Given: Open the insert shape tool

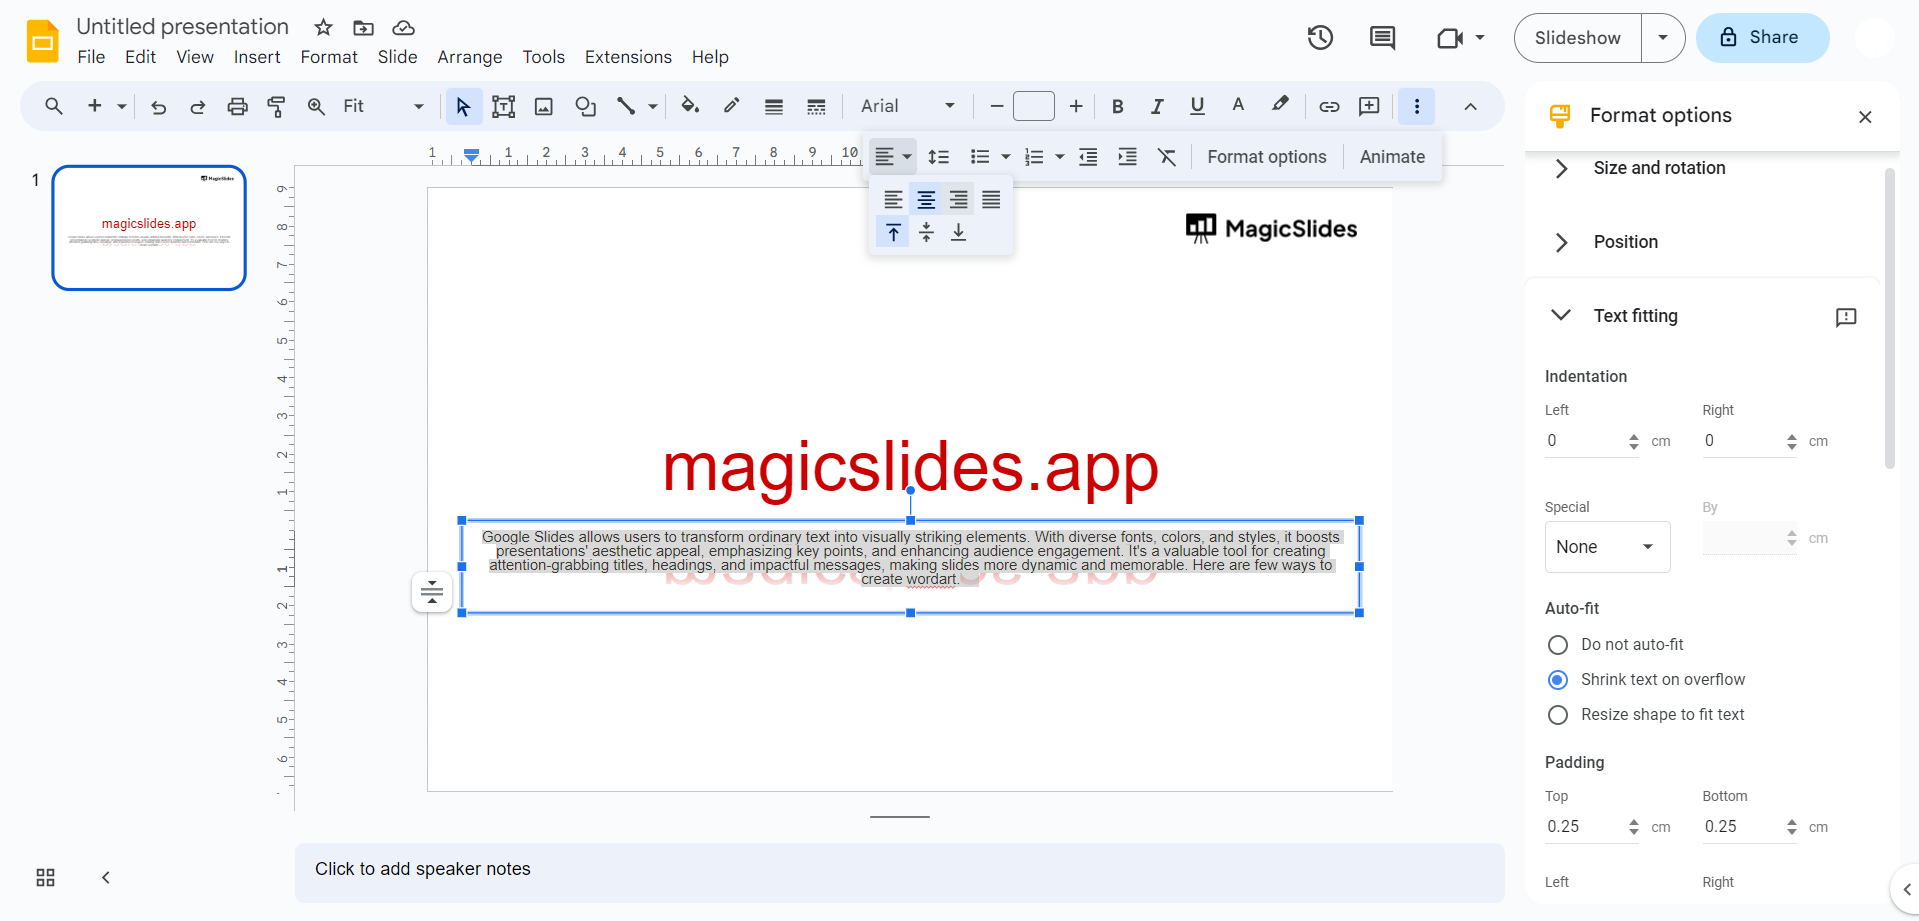Looking at the screenshot, I should coord(586,106).
